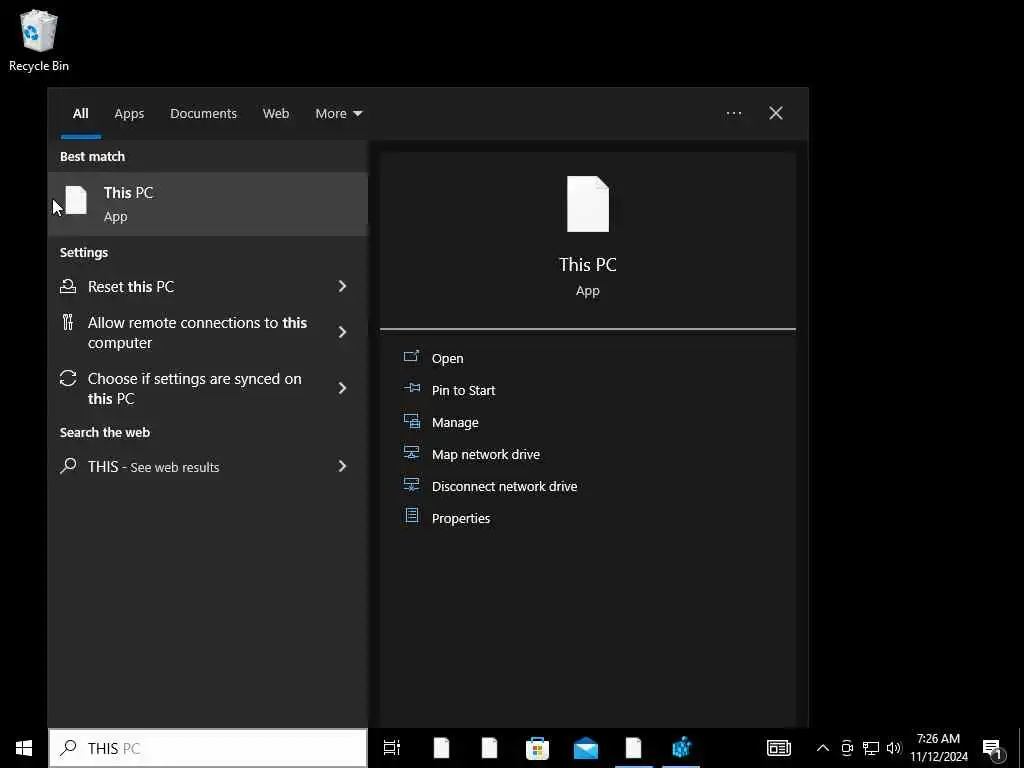Switch to the Web tab

(x=276, y=113)
